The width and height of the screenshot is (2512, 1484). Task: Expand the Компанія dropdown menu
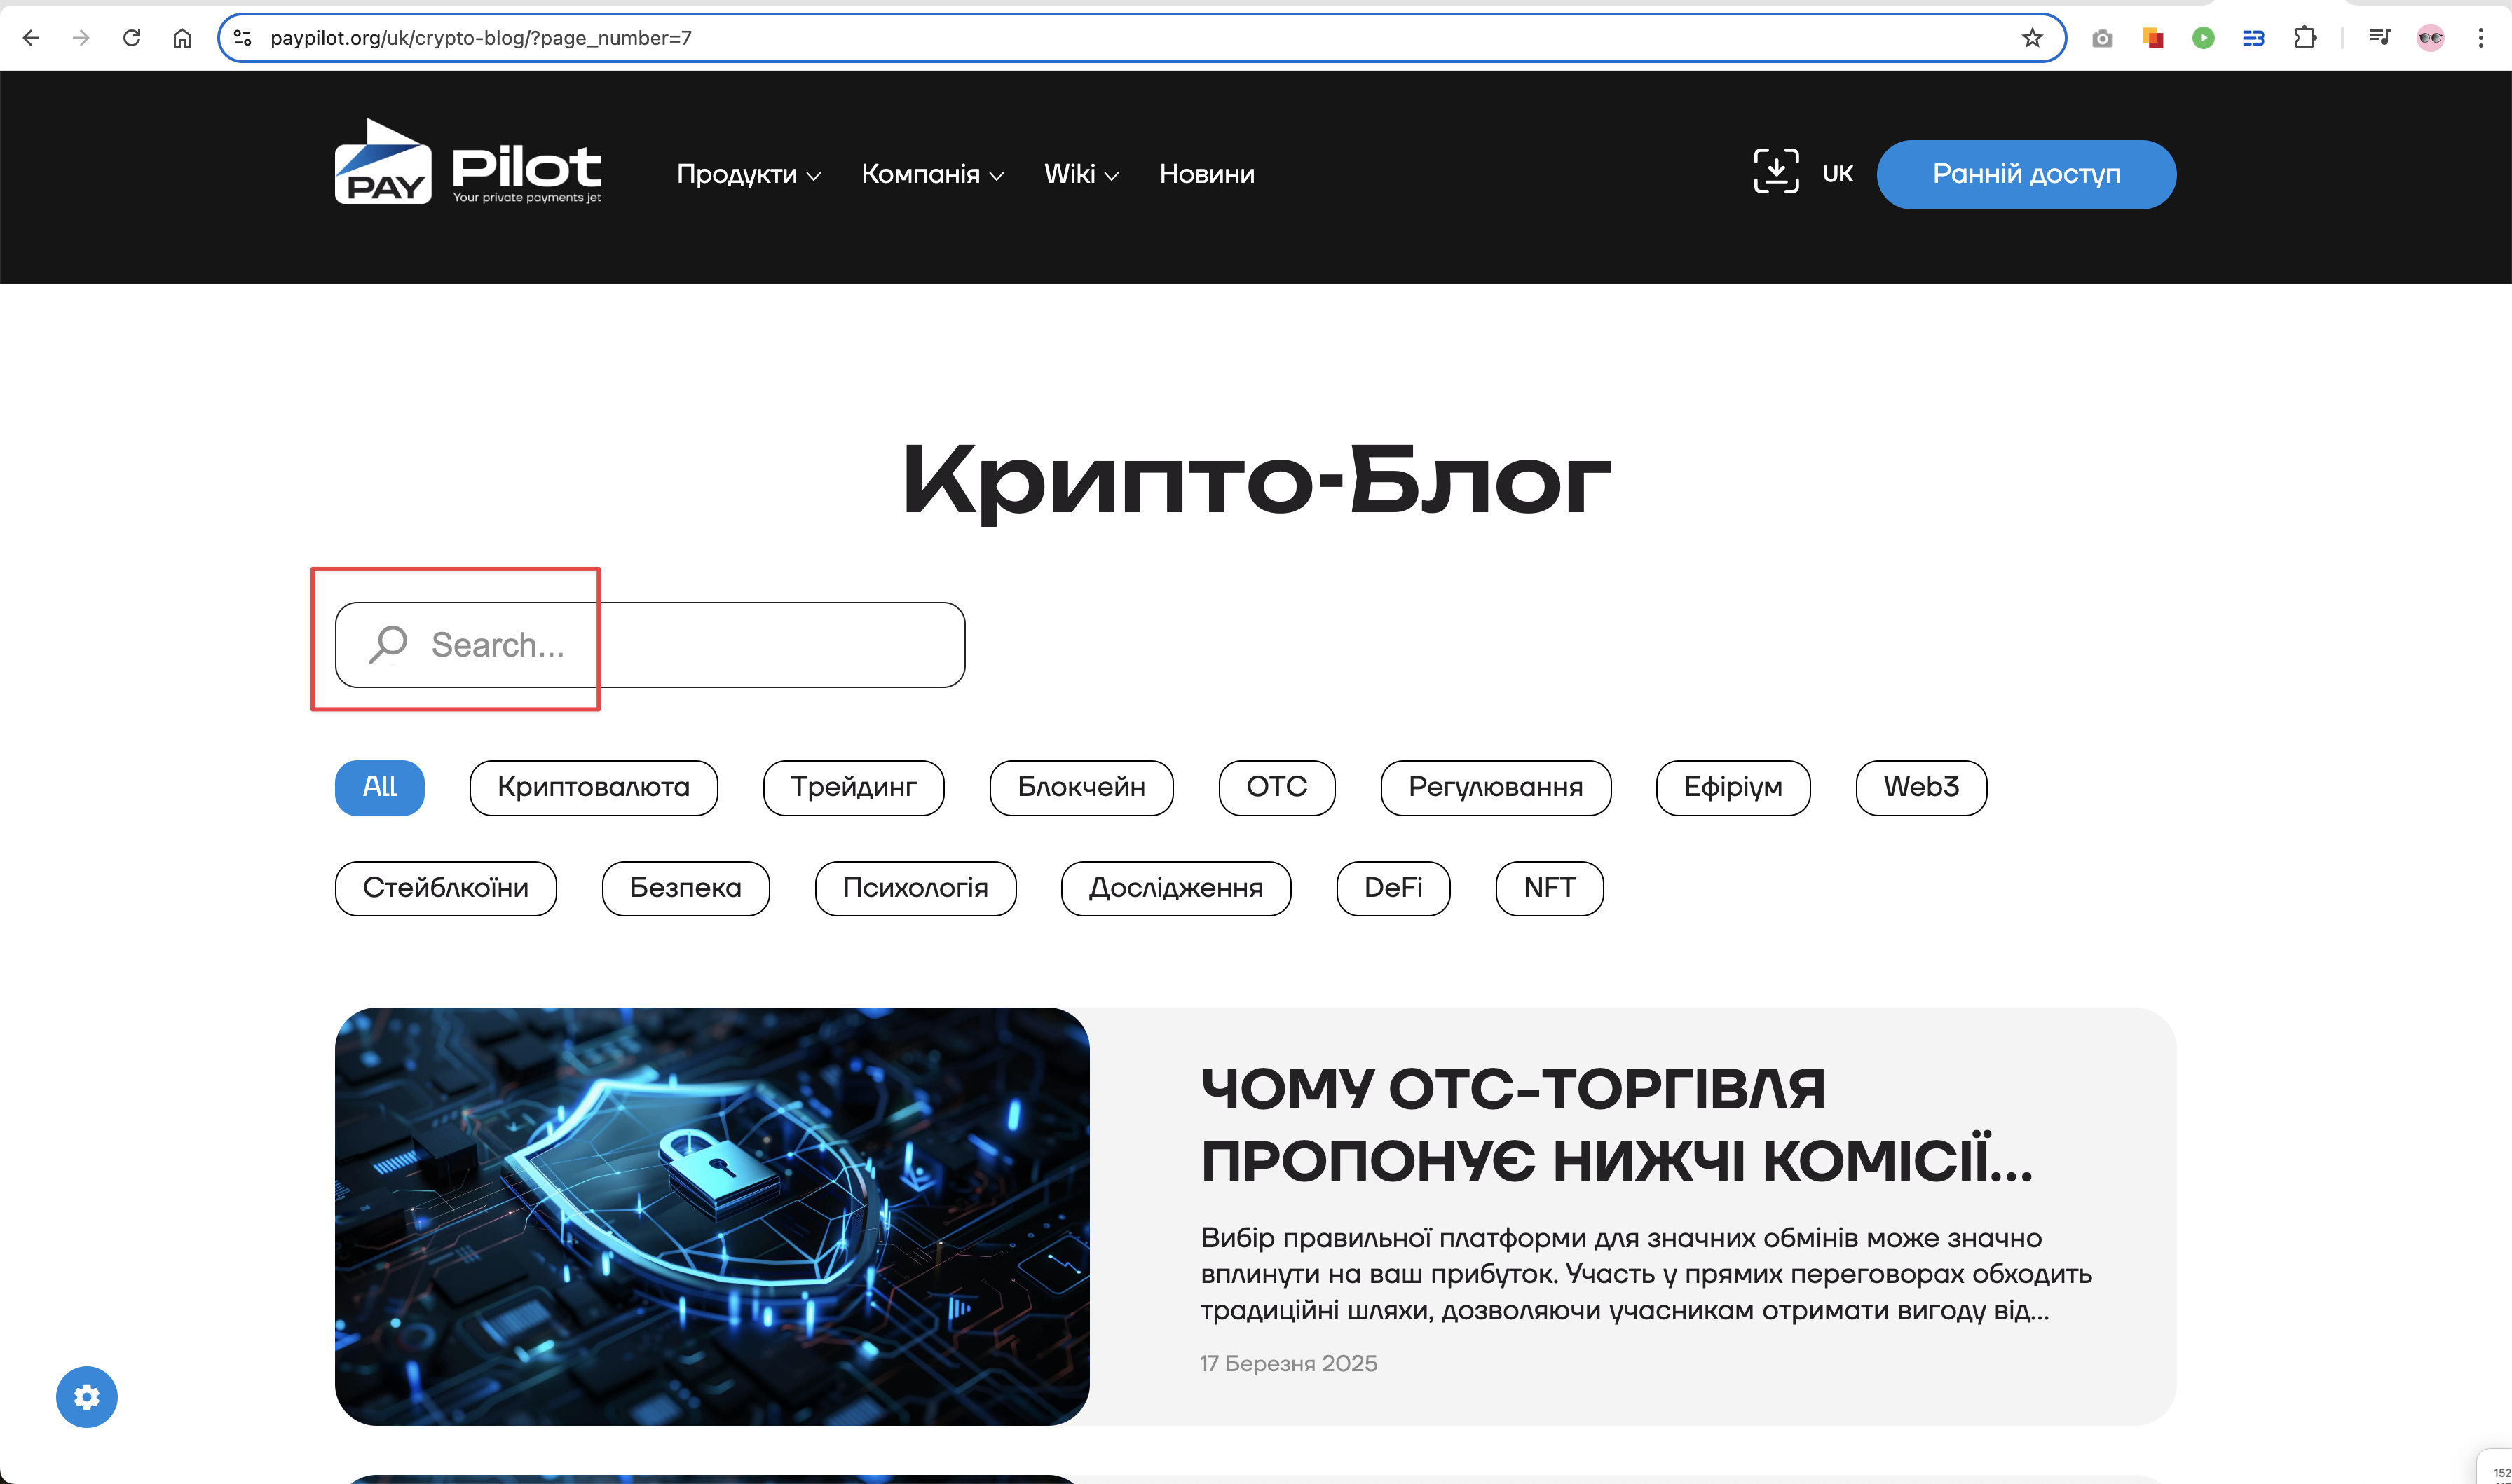931,174
